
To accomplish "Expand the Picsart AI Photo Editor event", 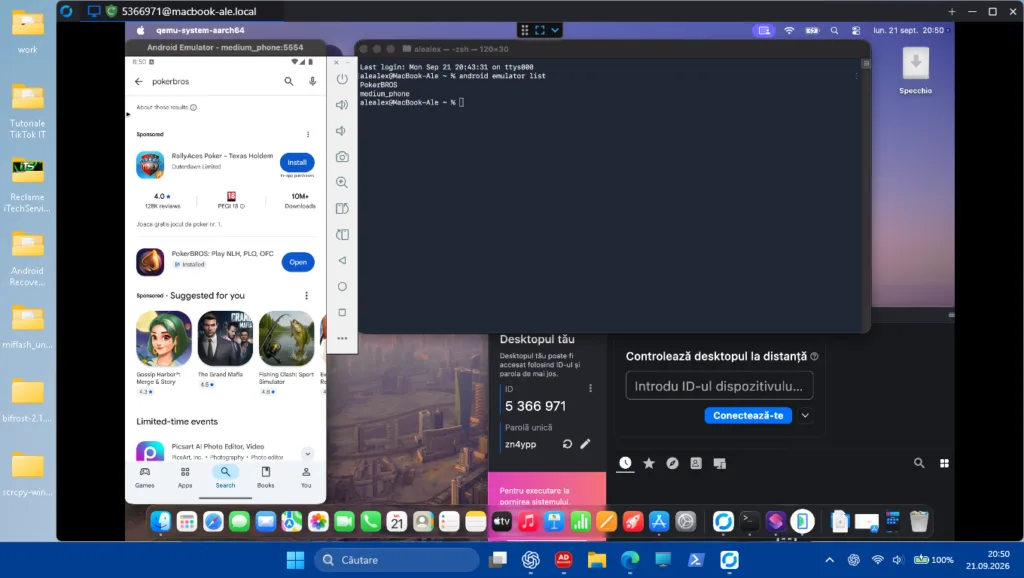I will [x=308, y=453].
